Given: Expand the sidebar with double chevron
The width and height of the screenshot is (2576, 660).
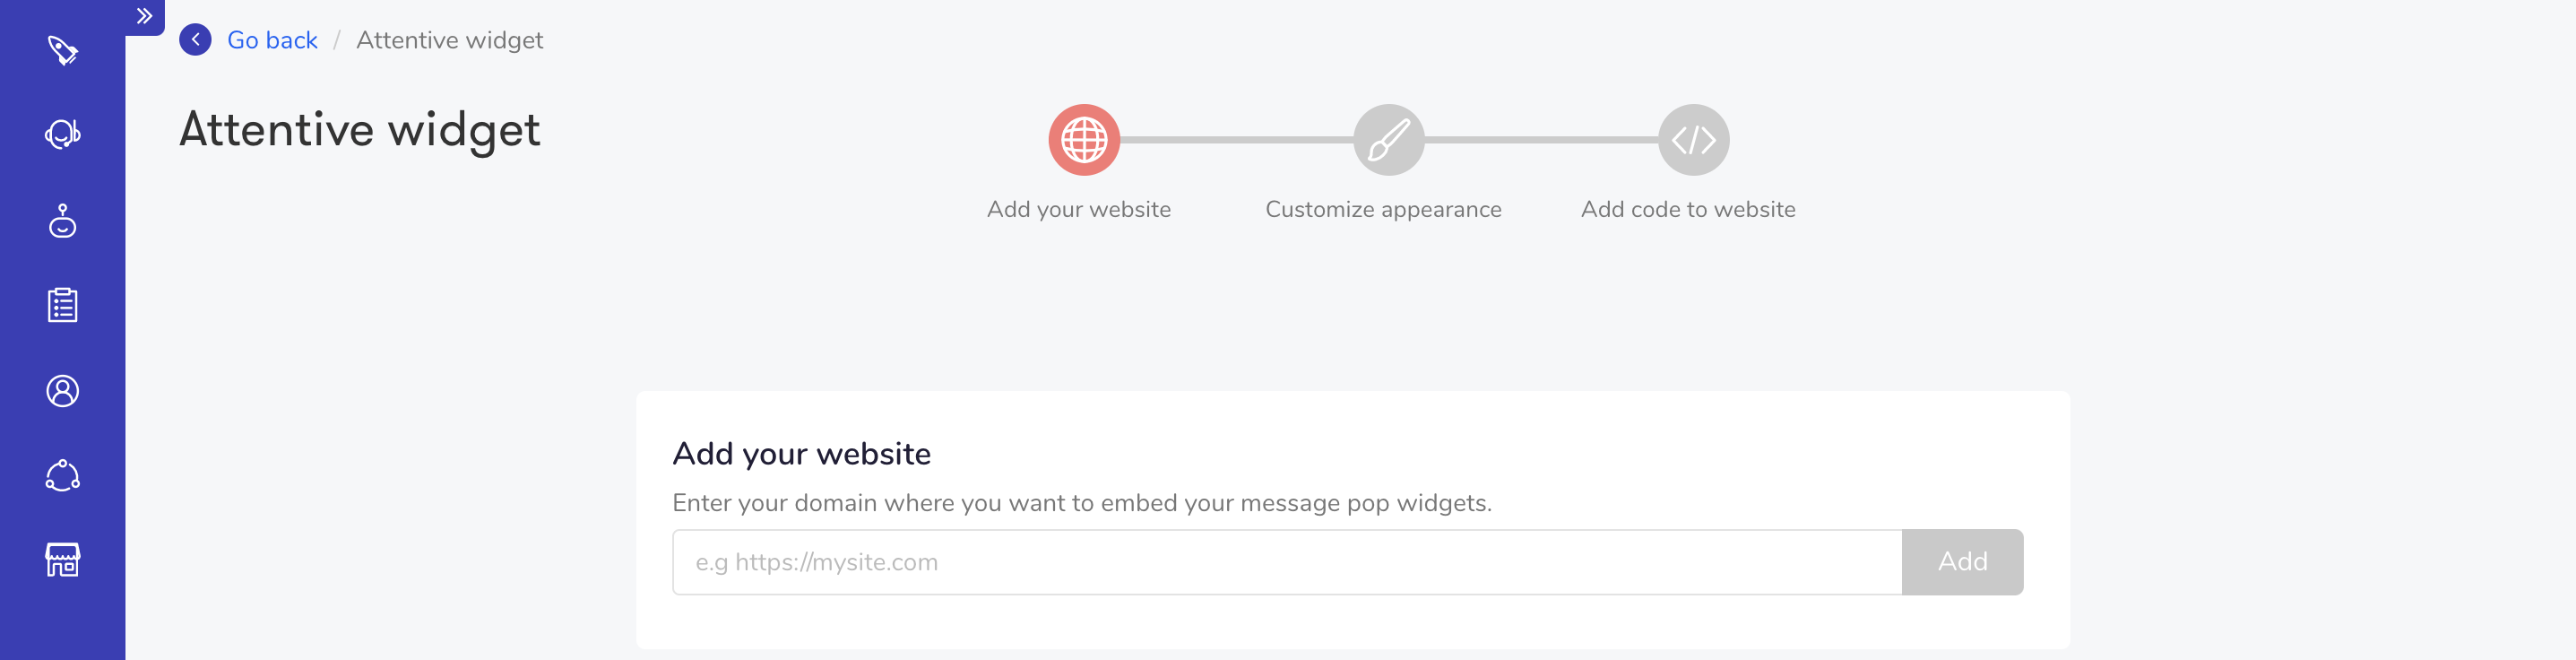Looking at the screenshot, I should point(144,16).
